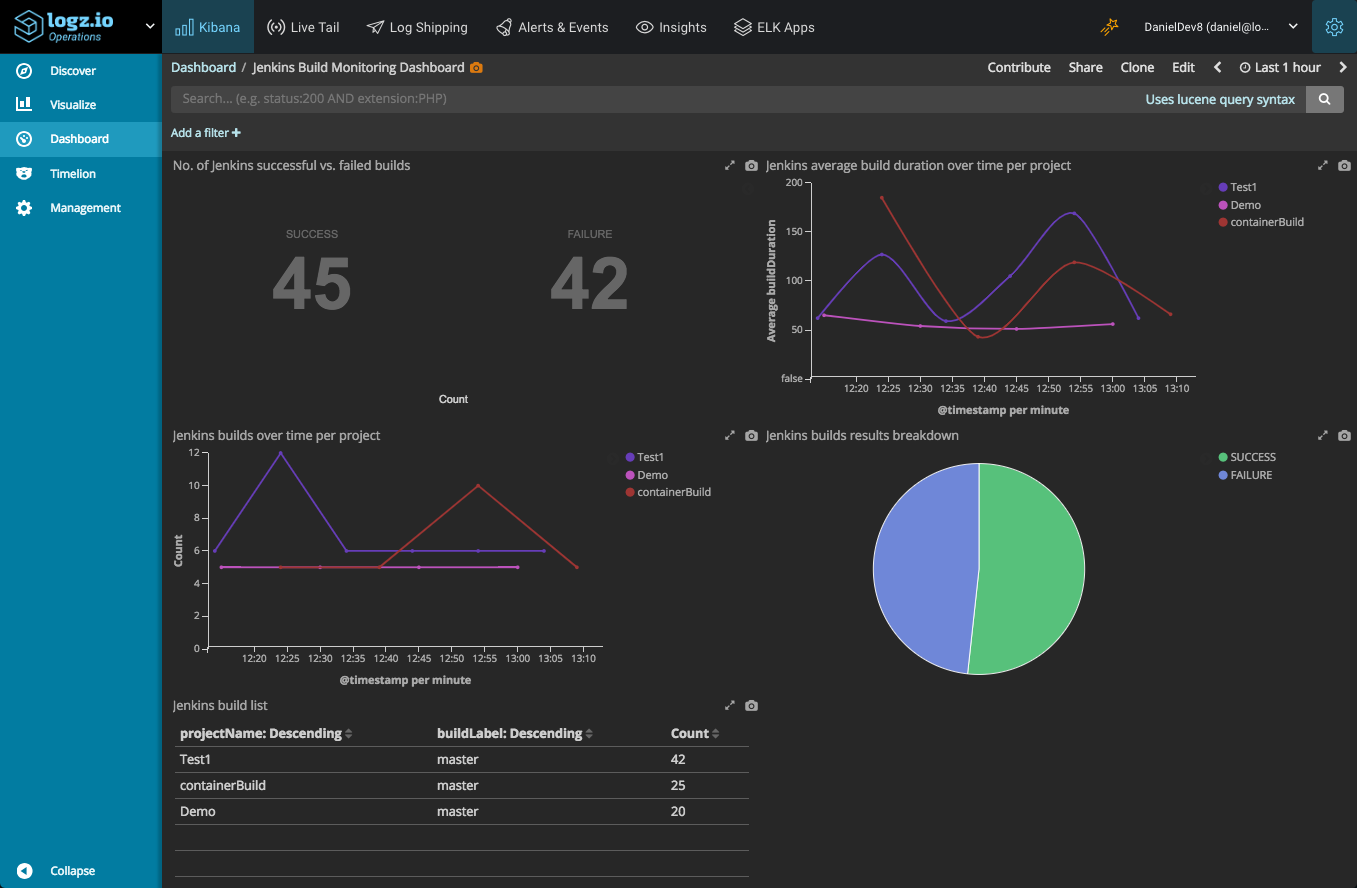Toggle Test1 legend in builds over time chart
The image size is (1357, 888).
click(645, 457)
